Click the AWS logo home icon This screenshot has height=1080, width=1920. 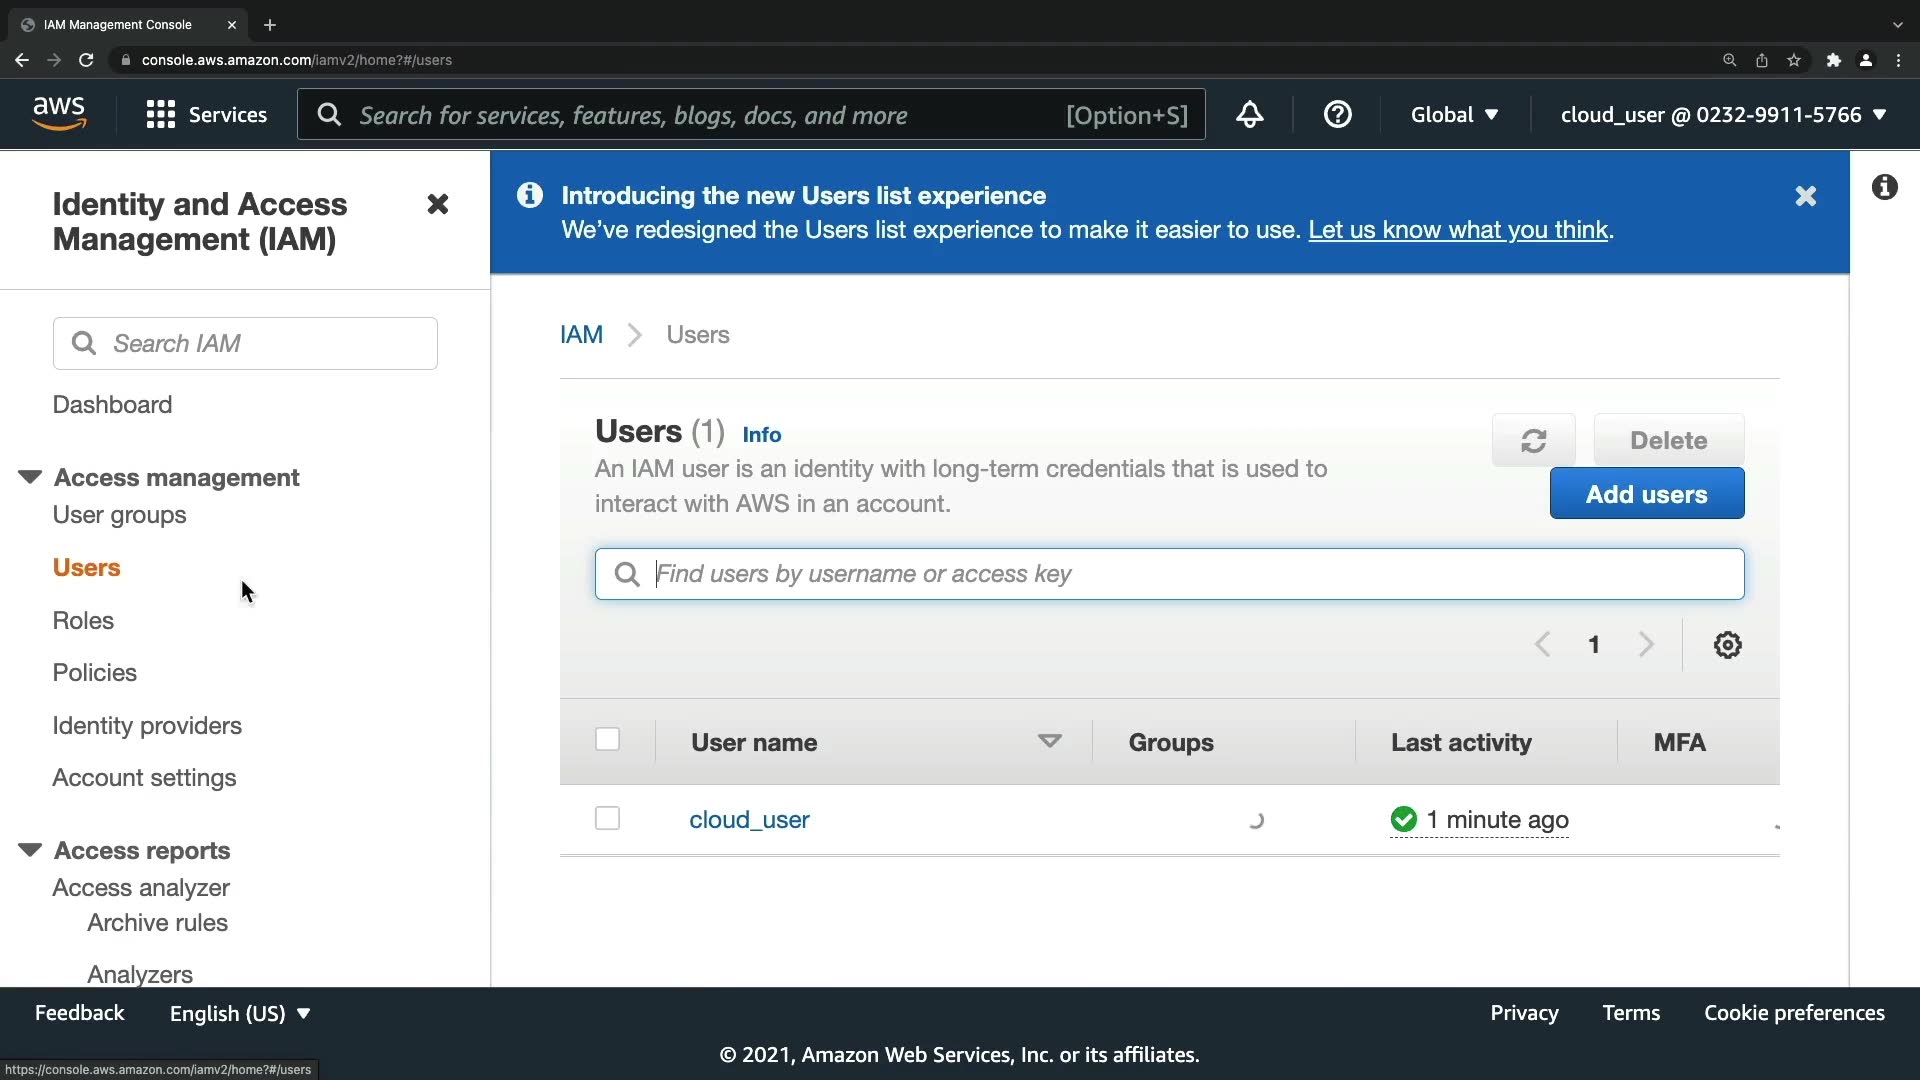coord(59,114)
